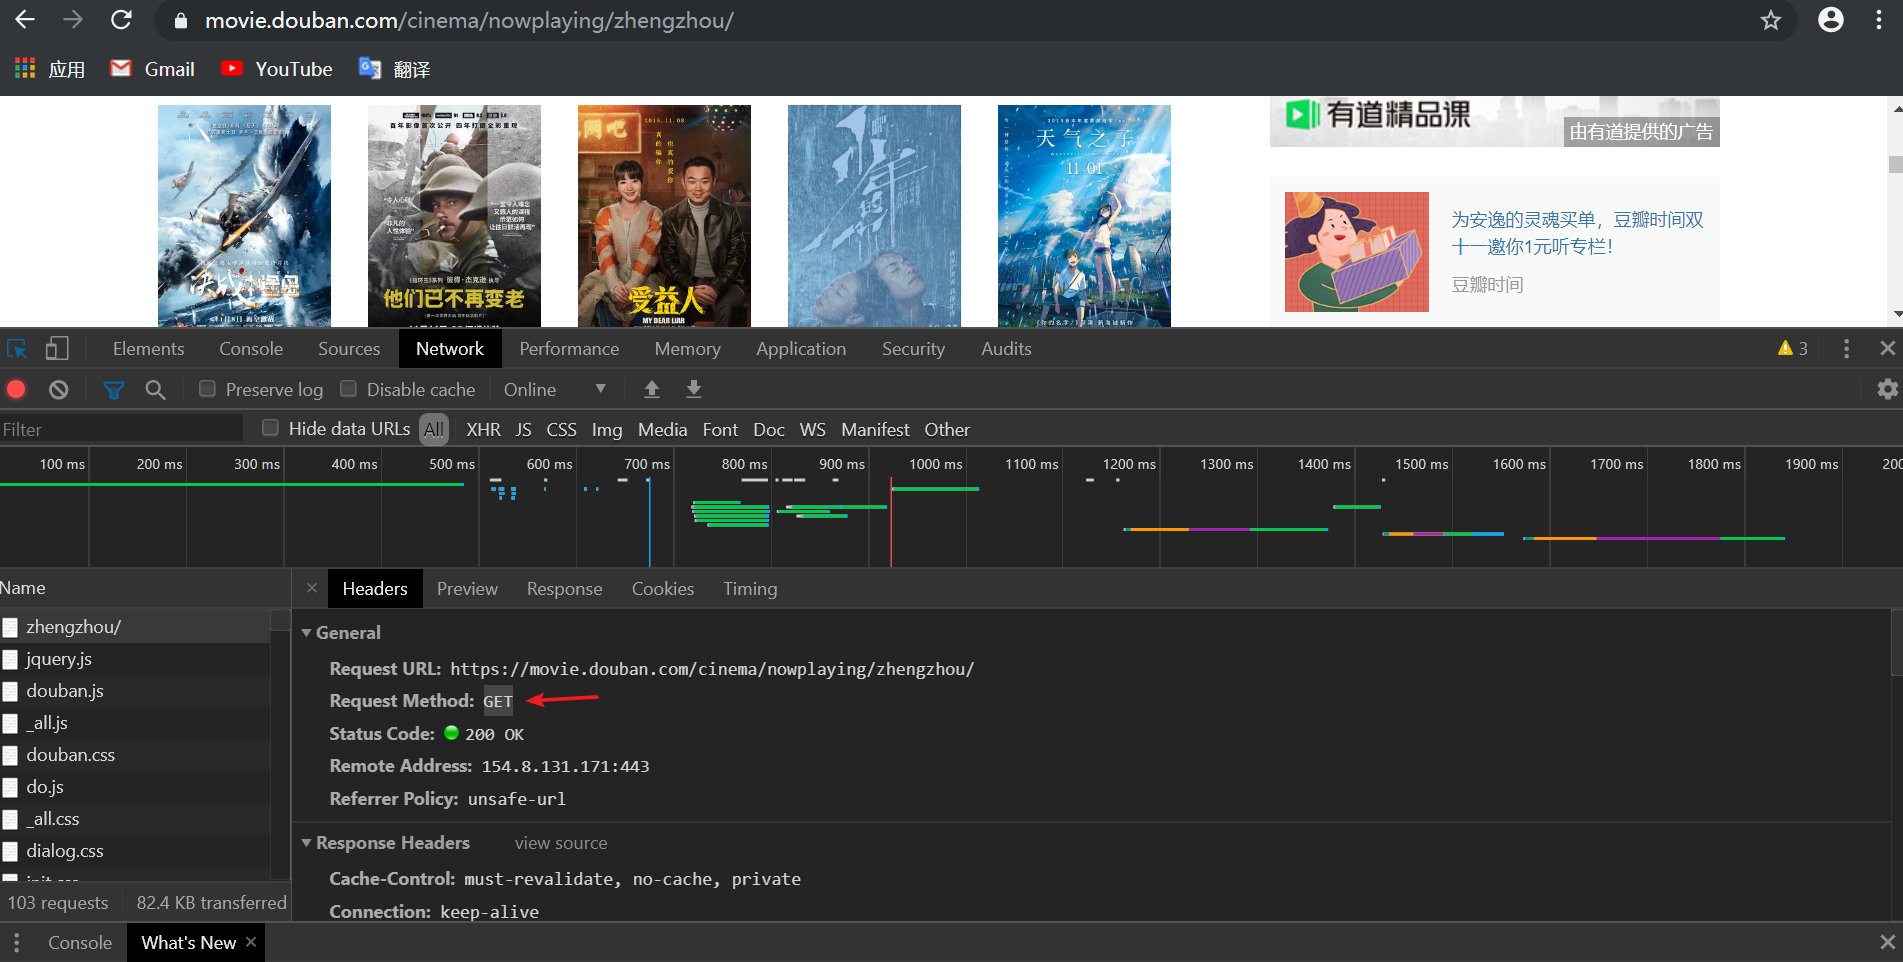Check Hide data URLs
1903x962 pixels.
point(270,428)
